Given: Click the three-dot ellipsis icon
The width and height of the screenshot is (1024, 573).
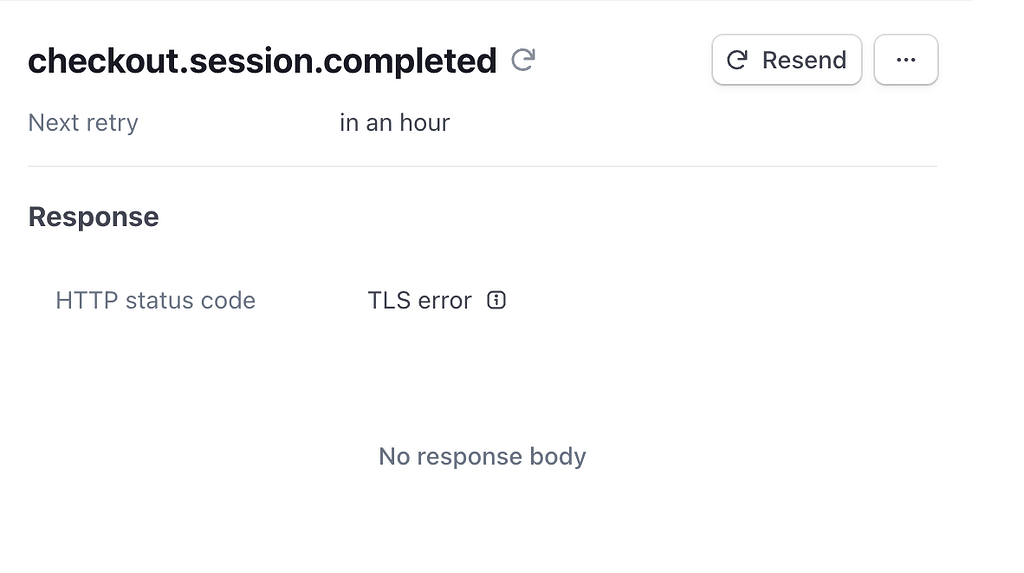Looking at the screenshot, I should pos(906,60).
